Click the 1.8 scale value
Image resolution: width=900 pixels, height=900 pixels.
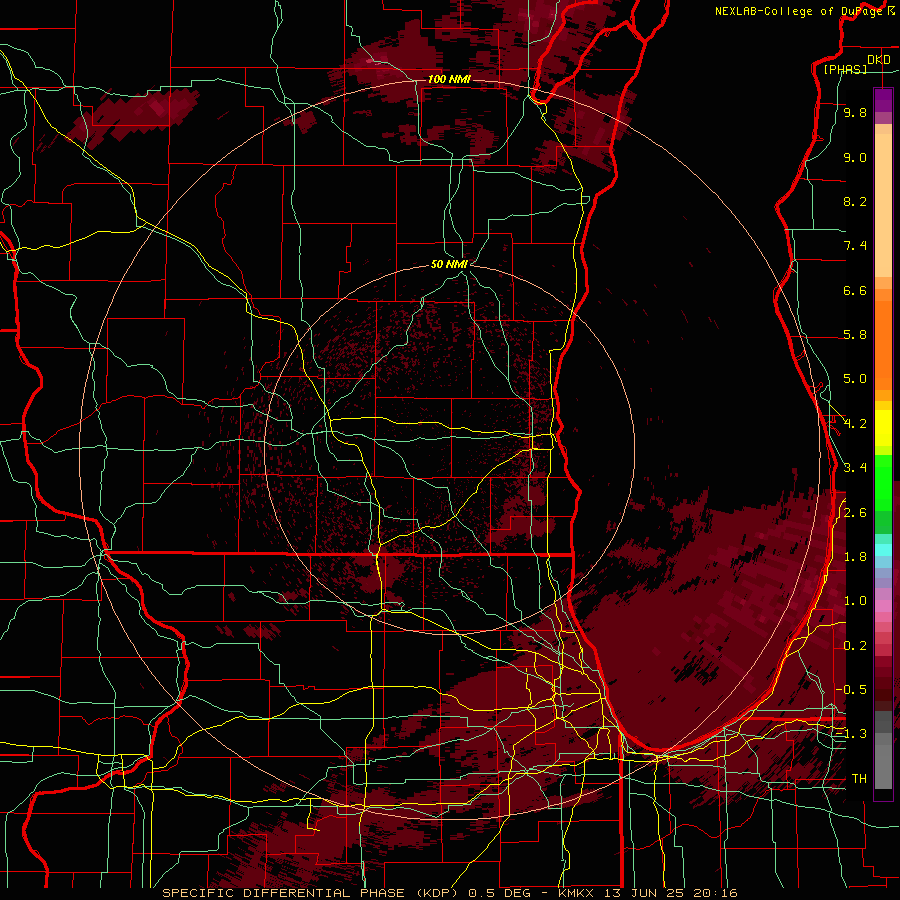[x=855, y=557]
